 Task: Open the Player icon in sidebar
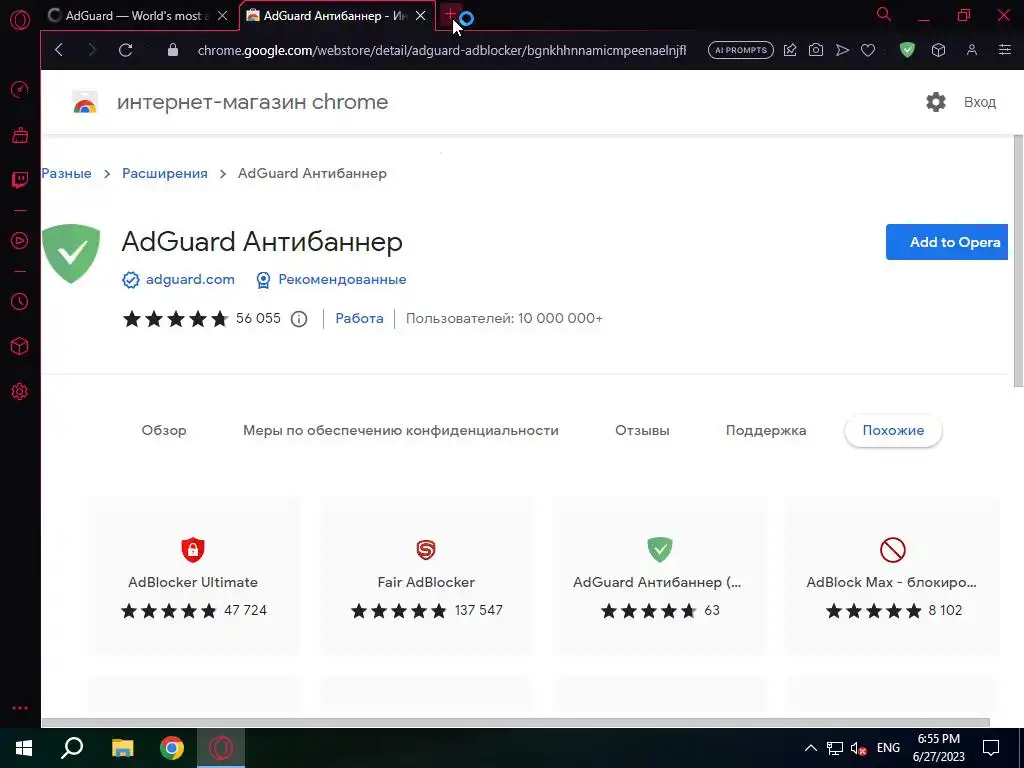pyautogui.click(x=20, y=240)
